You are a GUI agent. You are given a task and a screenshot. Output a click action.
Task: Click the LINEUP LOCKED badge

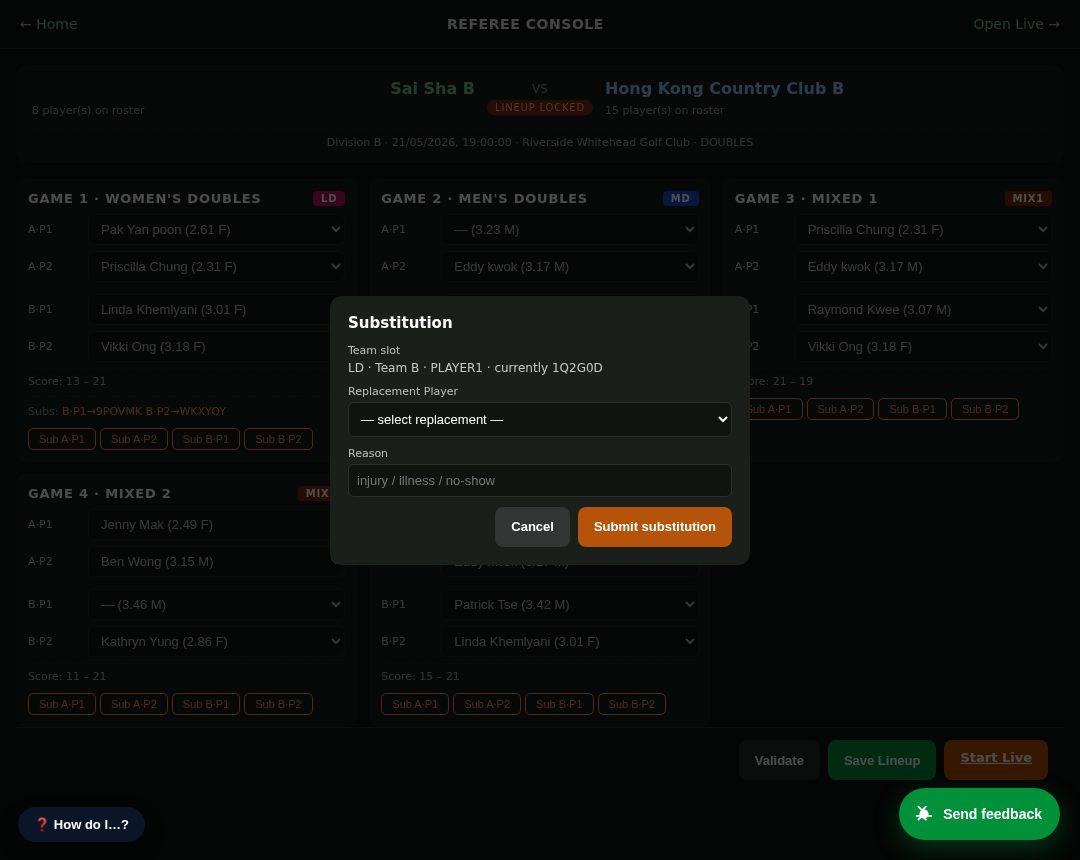click(539, 107)
